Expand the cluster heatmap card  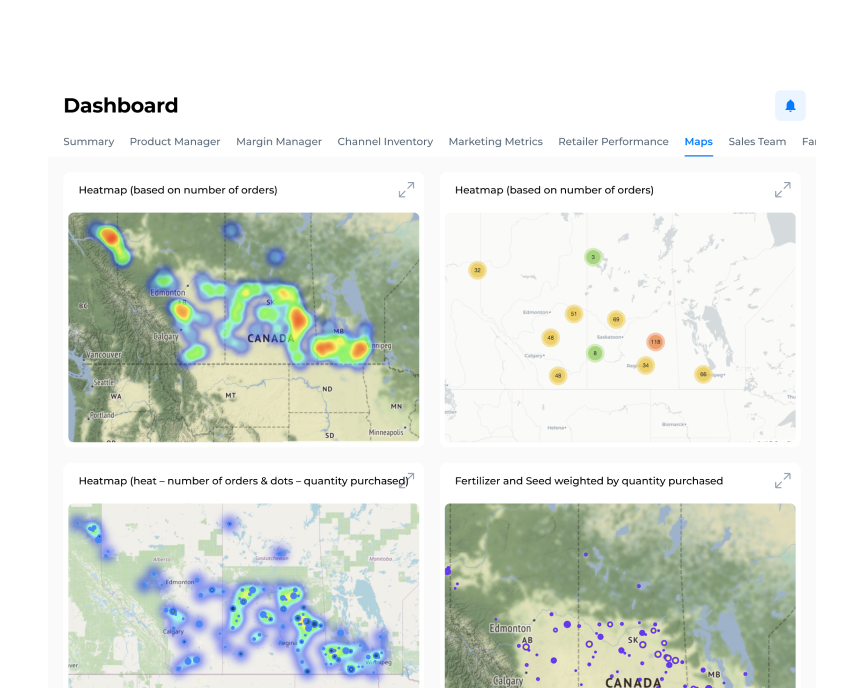point(782,190)
